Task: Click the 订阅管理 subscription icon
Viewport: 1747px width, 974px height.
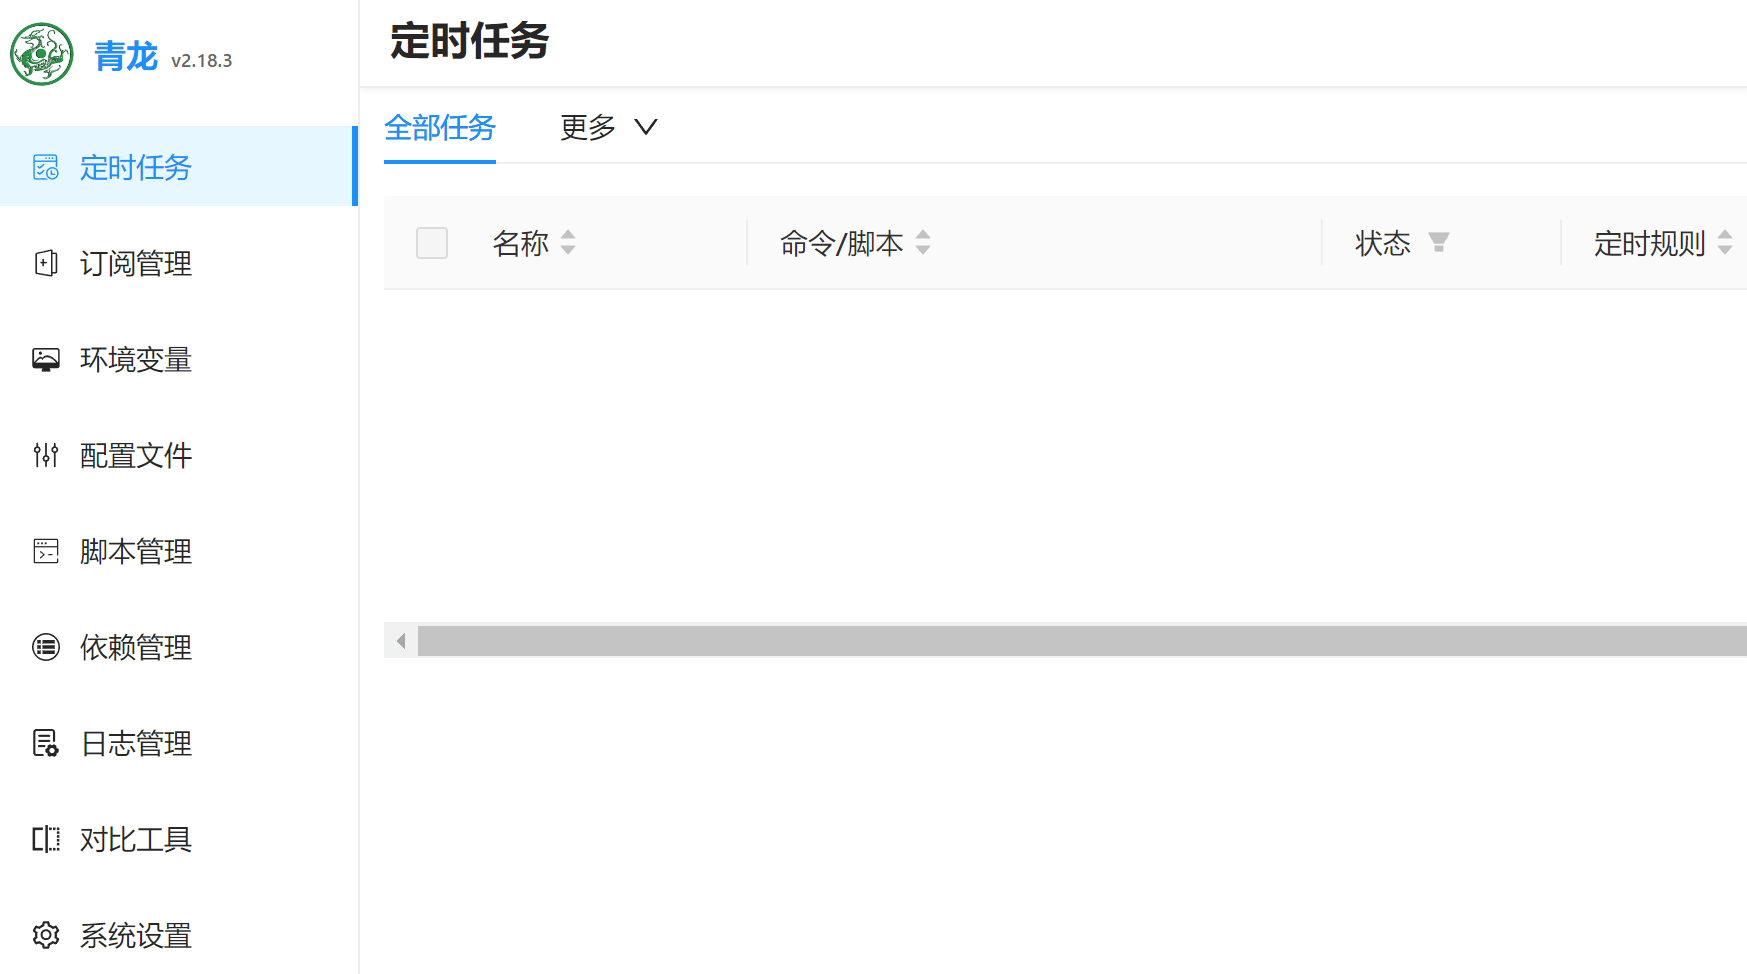Action: (46, 263)
